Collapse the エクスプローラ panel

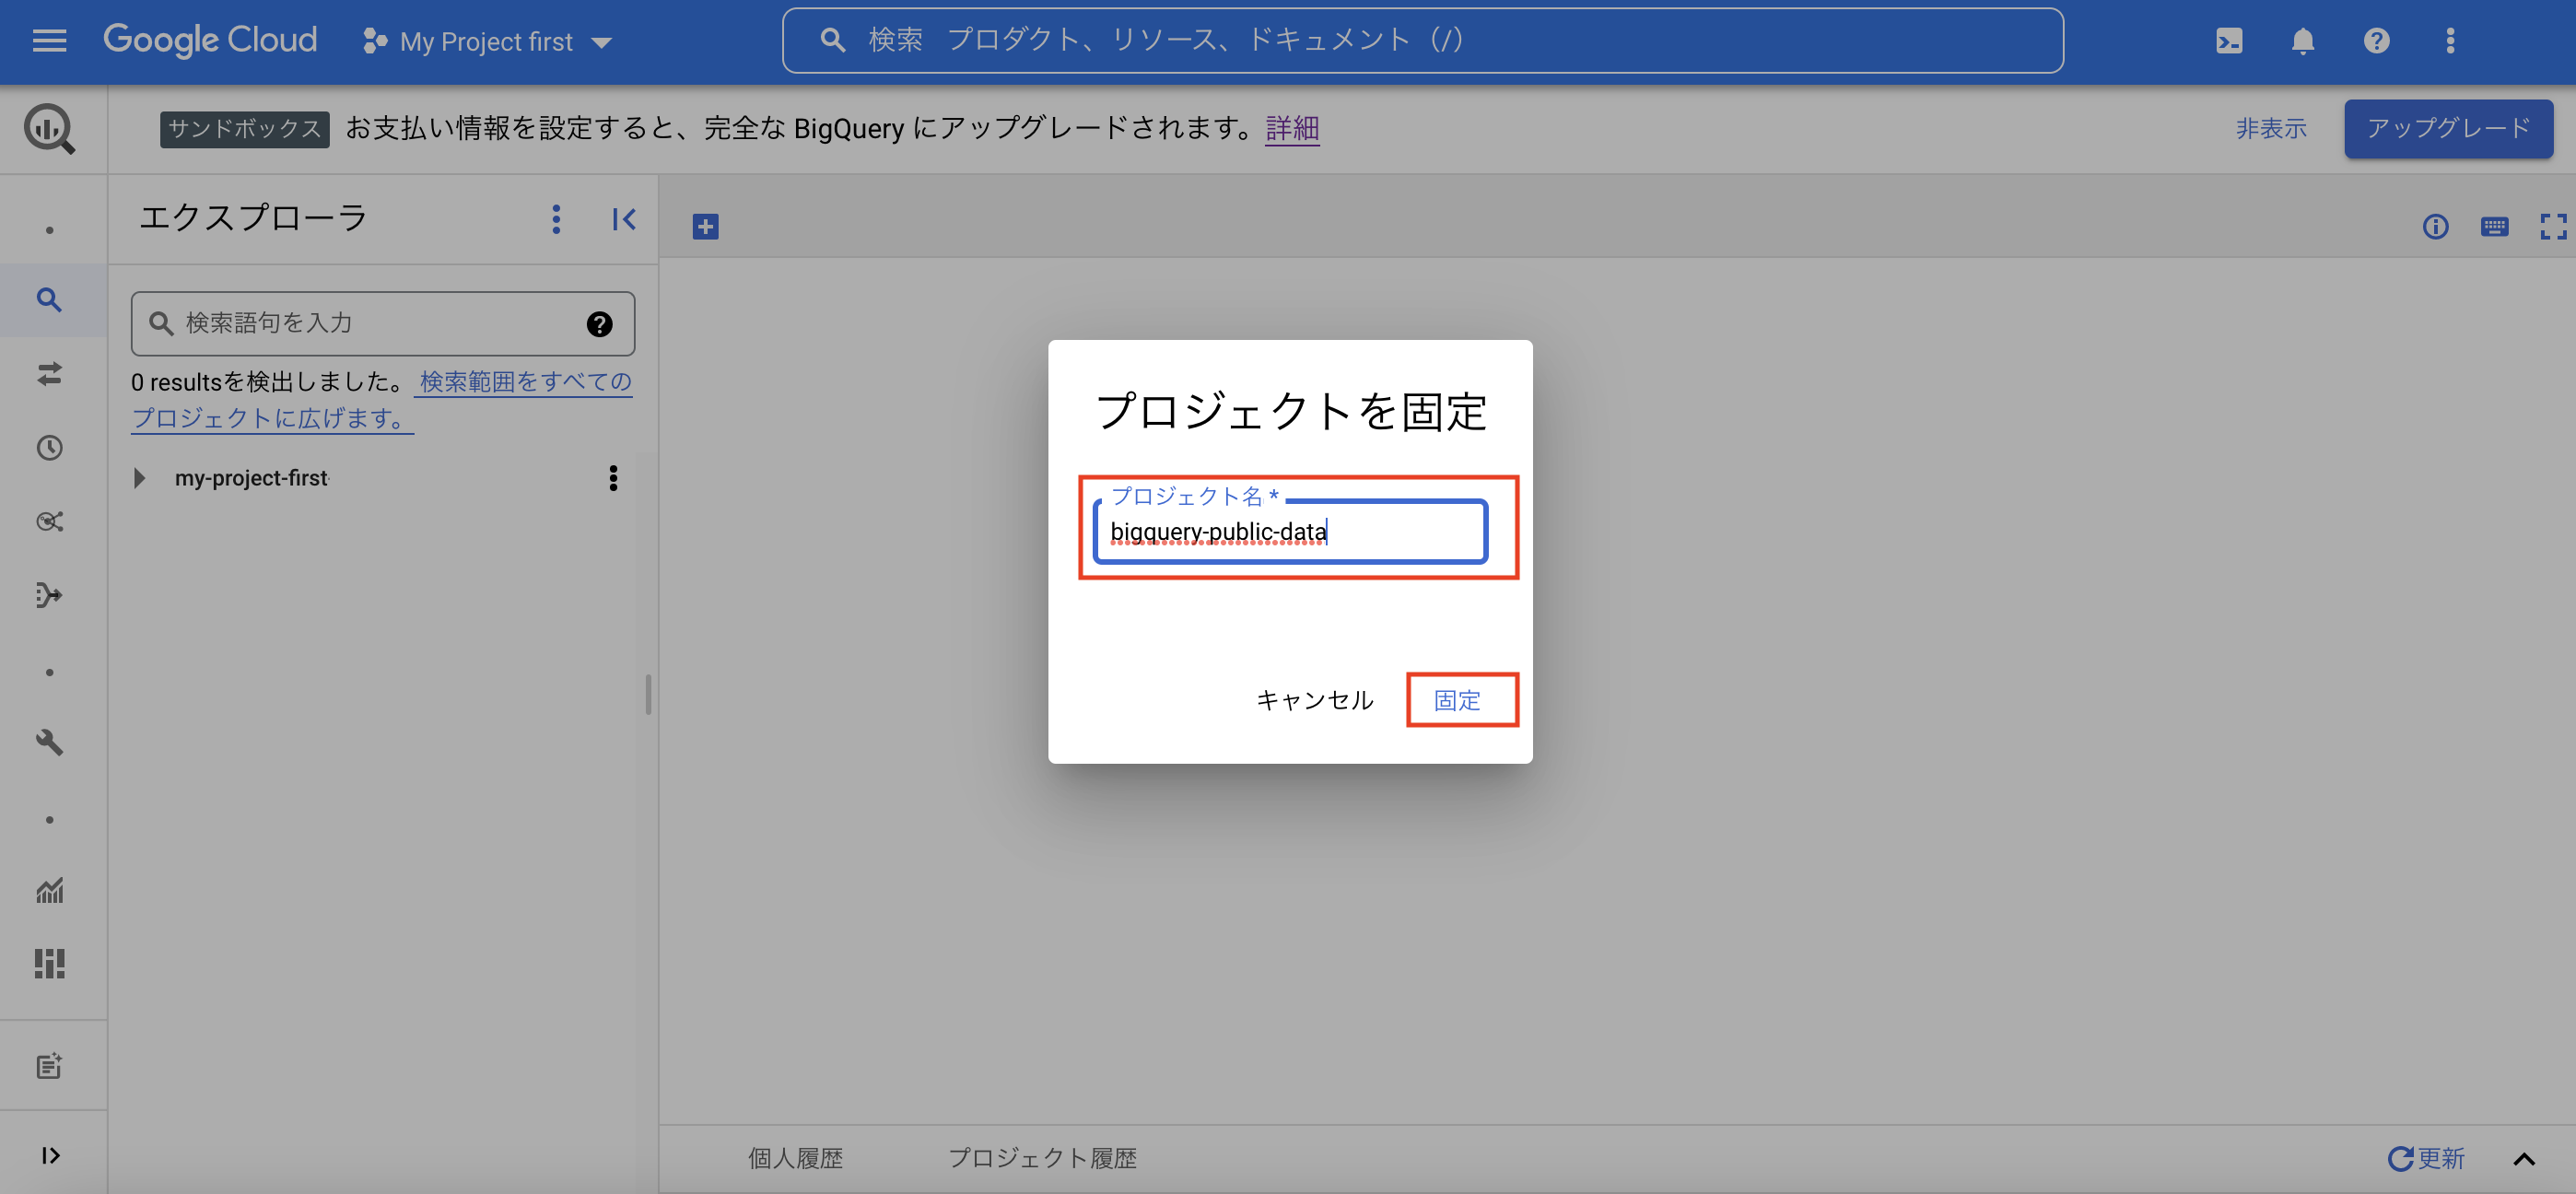pos(624,219)
